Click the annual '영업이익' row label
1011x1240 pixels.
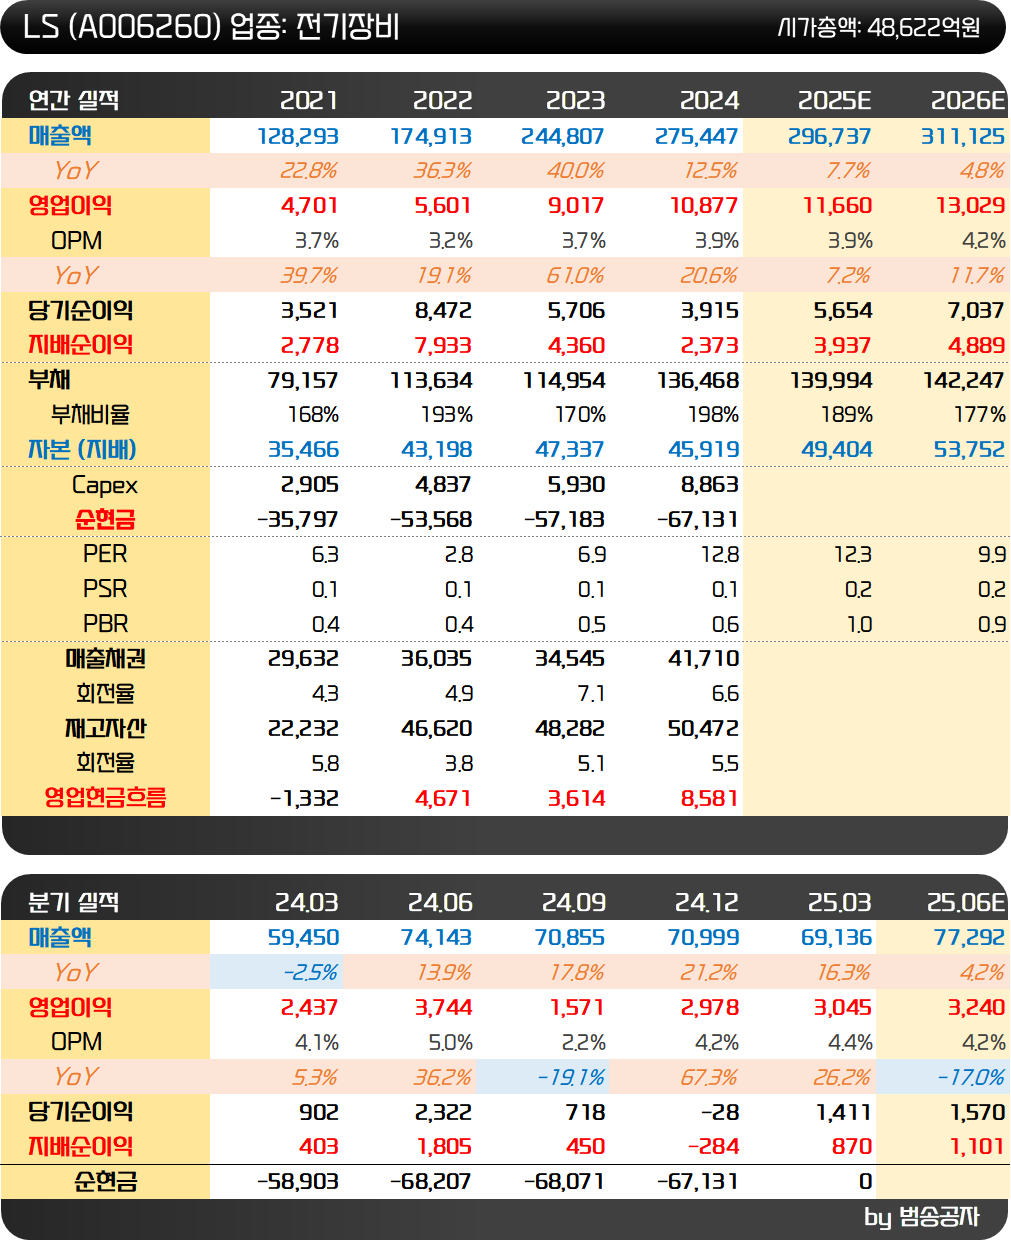point(70,206)
